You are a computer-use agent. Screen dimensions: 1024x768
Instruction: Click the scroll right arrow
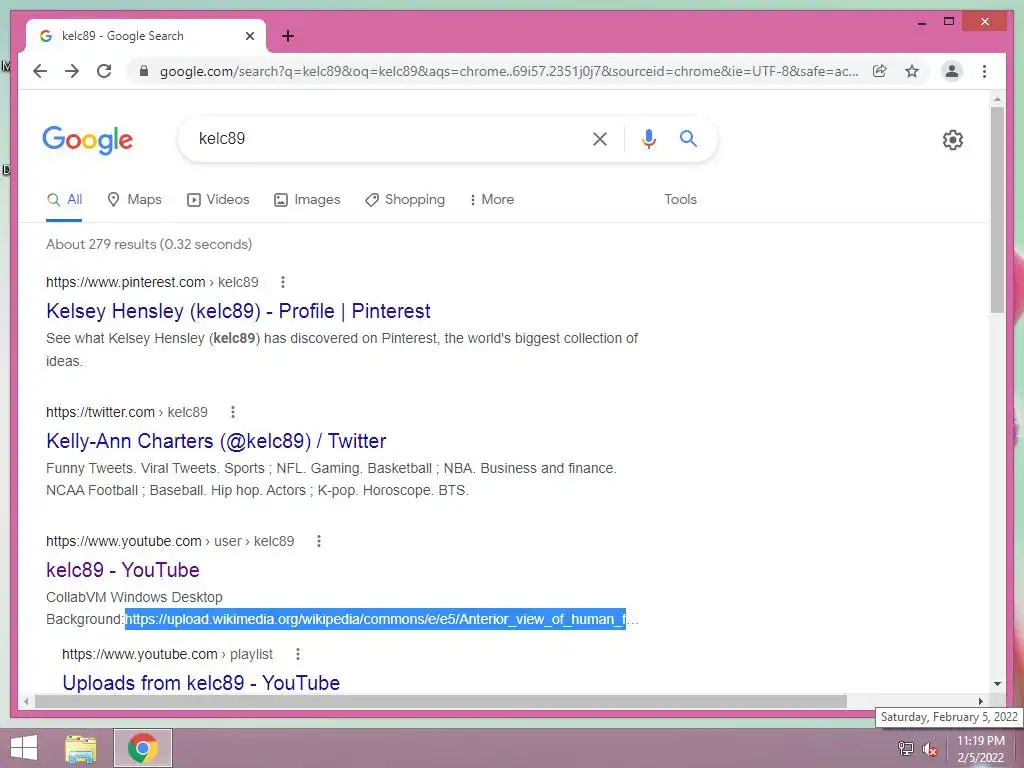click(980, 701)
